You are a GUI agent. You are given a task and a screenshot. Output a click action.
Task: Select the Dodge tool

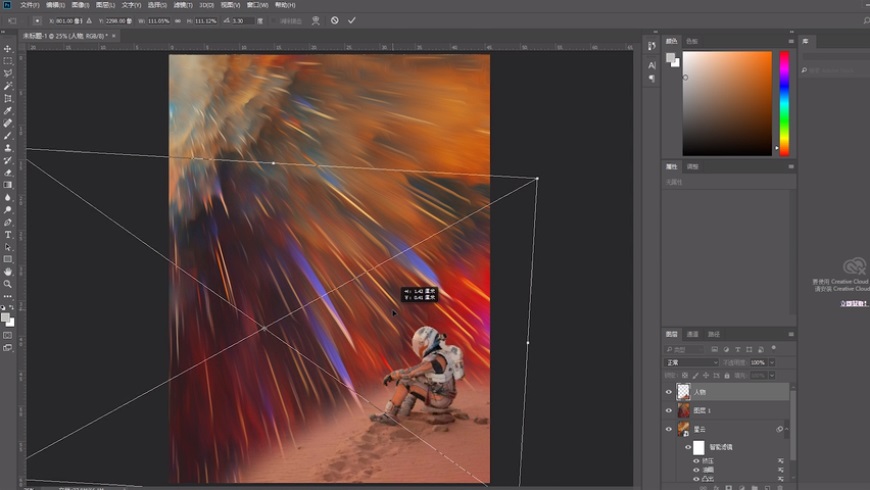[8, 210]
